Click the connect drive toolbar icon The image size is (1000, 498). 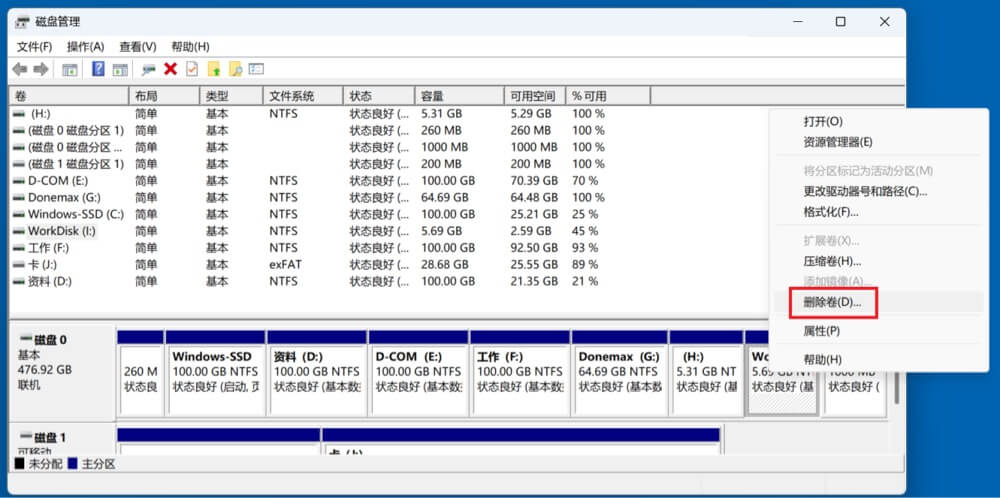click(148, 69)
